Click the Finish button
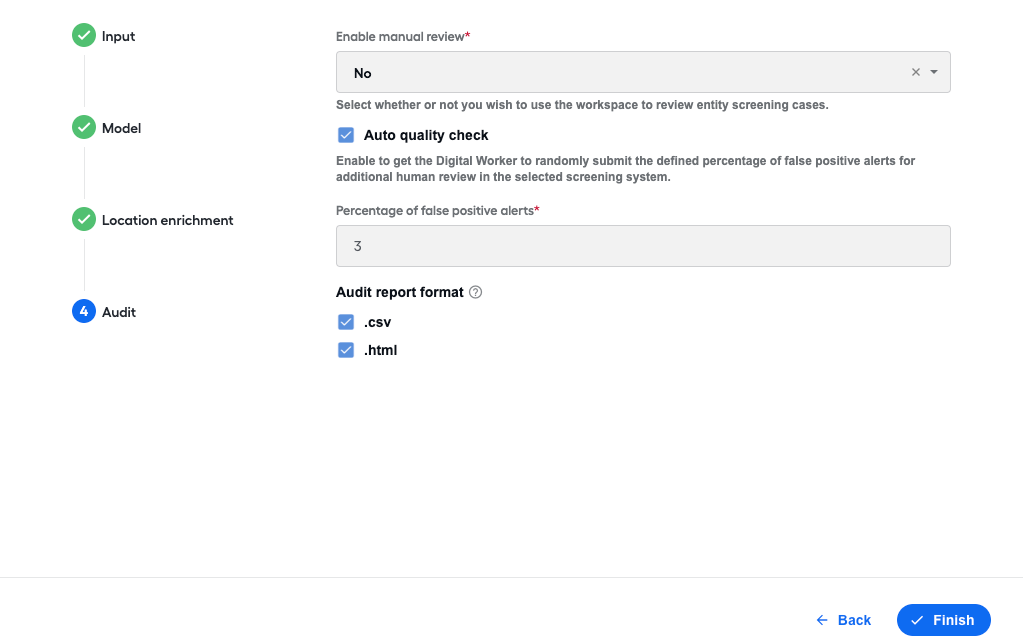 (x=943, y=620)
